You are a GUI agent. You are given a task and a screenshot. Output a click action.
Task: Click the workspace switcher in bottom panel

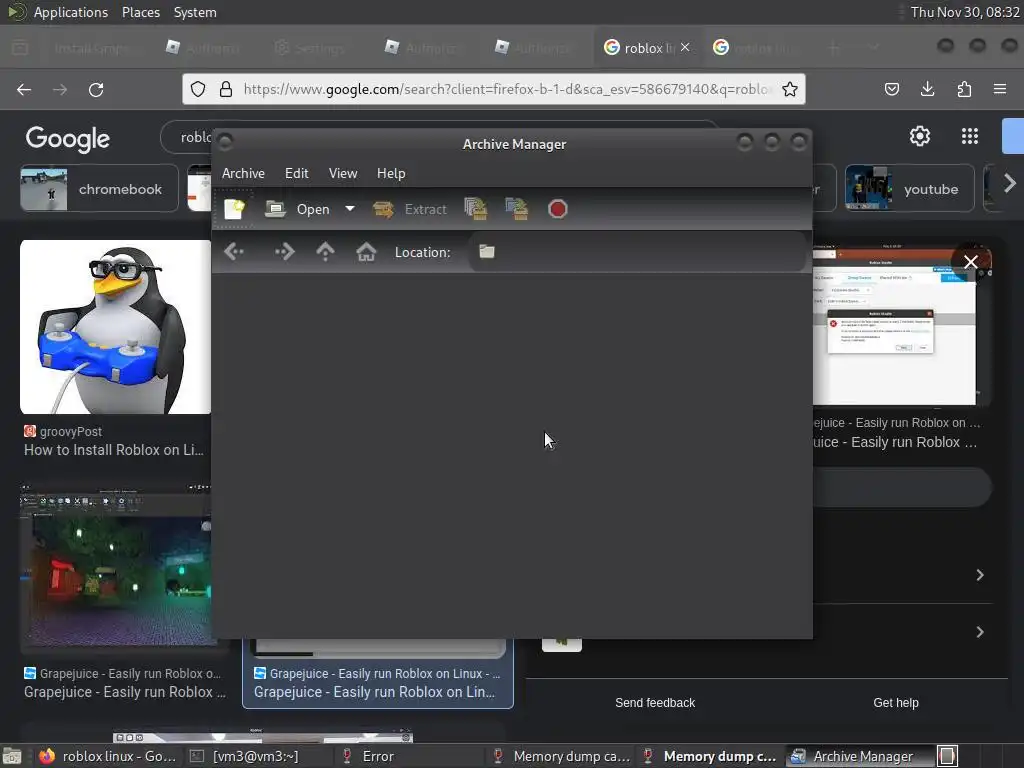(x=948, y=756)
